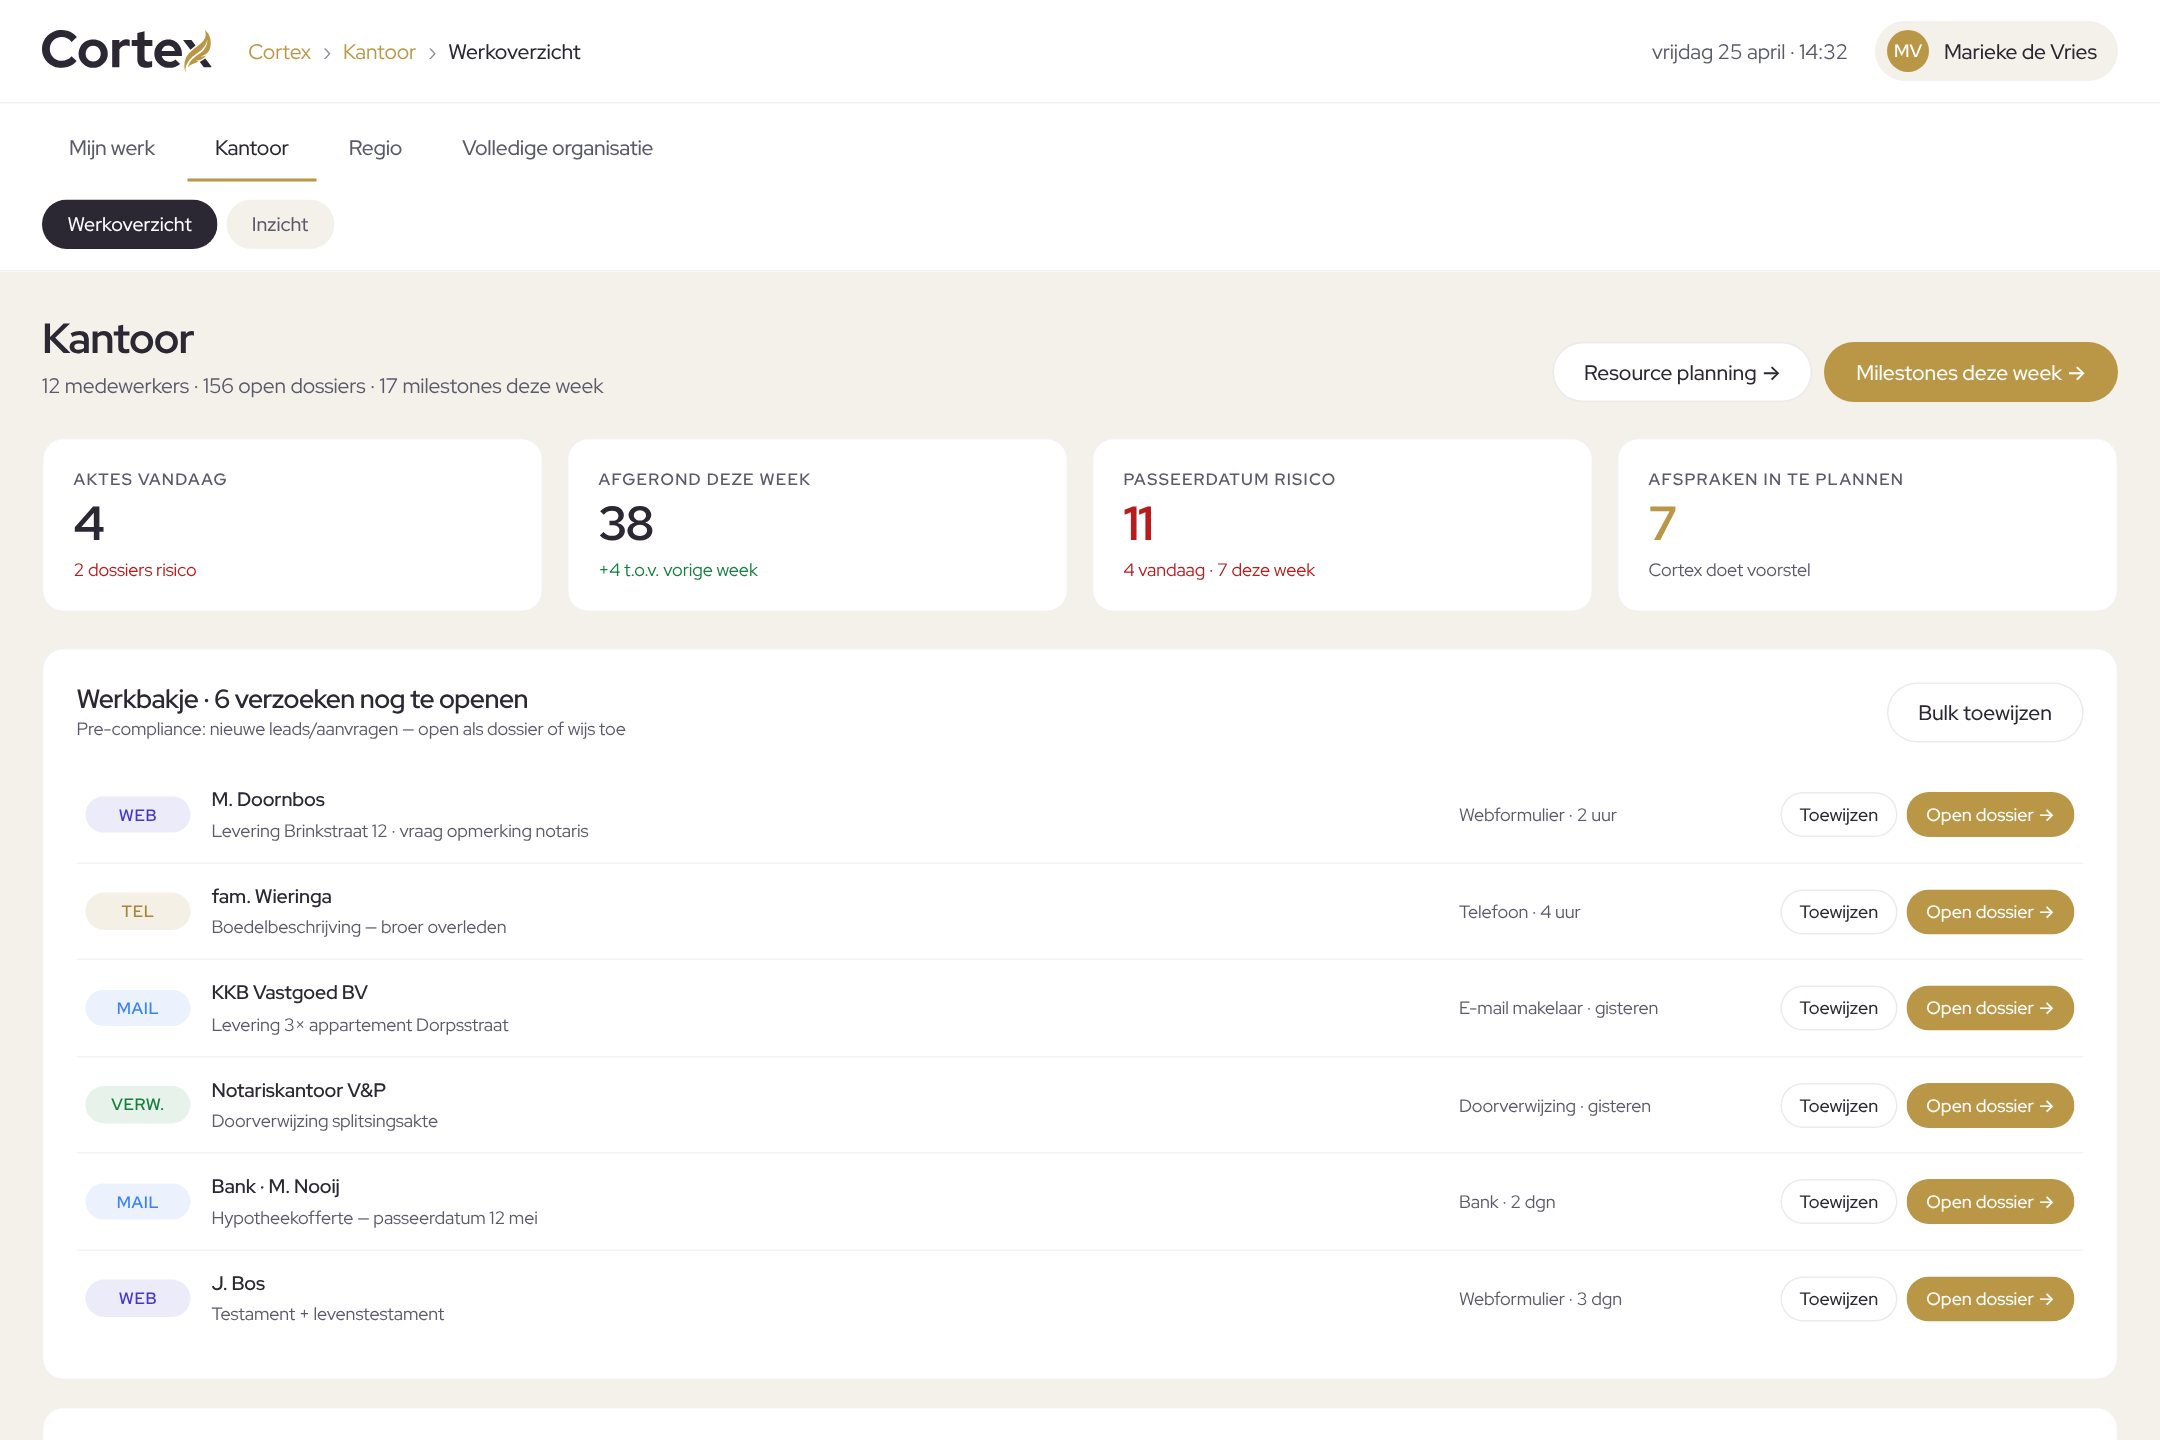This screenshot has width=2160, height=1440.
Task: Open the Afgerond deze week card
Action: (817, 525)
